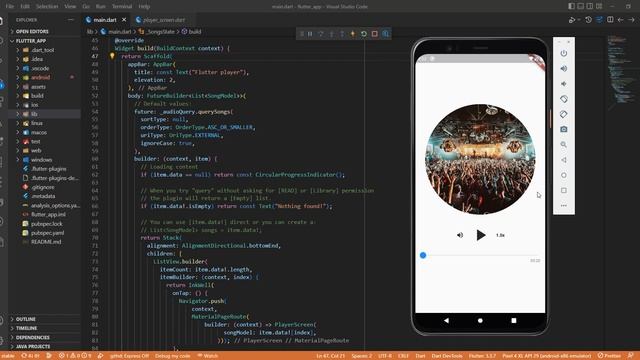This screenshot has height=360, width=640.
Task: Toggle the secondary sidebar layout icon
Action: coord(590,6)
